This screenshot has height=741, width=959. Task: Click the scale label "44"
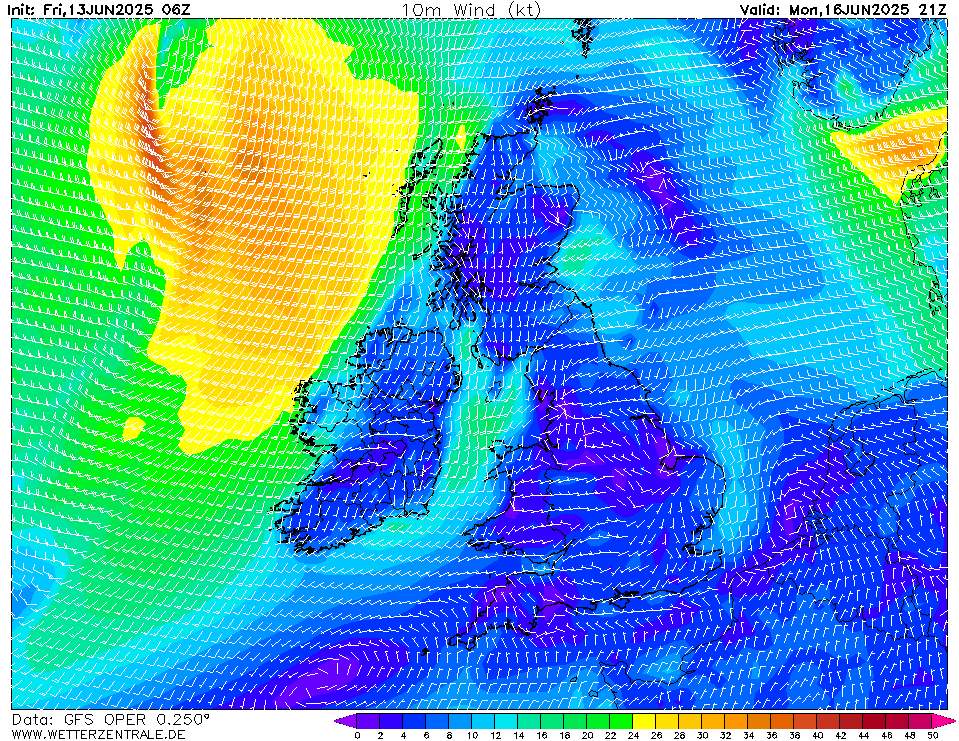click(x=864, y=735)
